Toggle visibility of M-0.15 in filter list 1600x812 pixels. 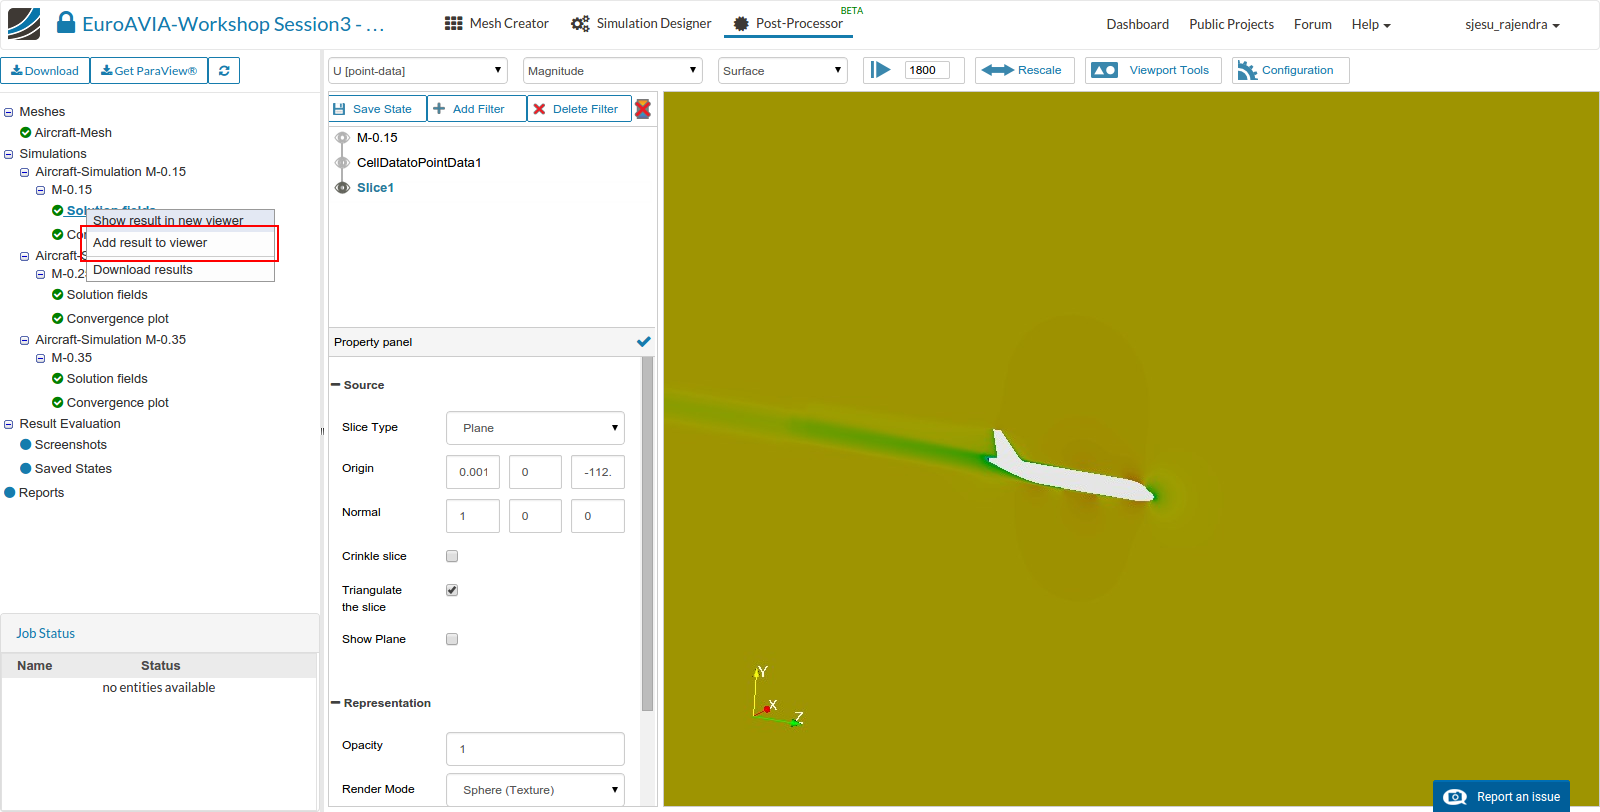click(342, 138)
